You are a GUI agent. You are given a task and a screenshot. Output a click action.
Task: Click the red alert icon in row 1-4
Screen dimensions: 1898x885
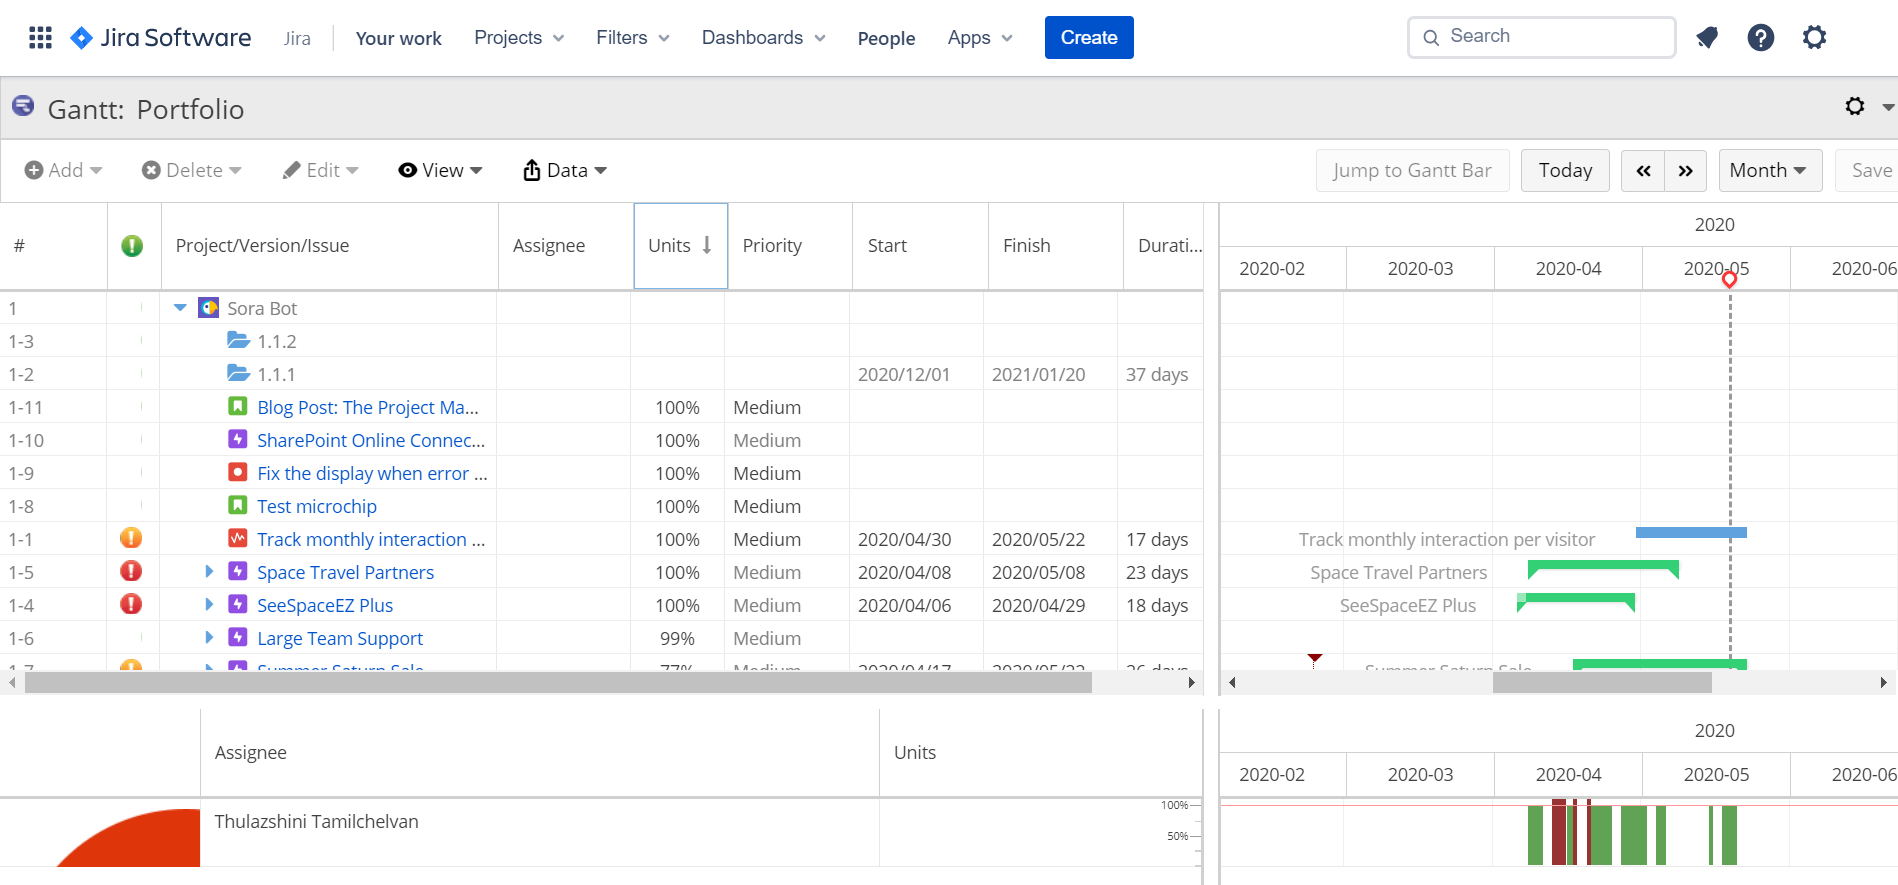[x=131, y=604]
